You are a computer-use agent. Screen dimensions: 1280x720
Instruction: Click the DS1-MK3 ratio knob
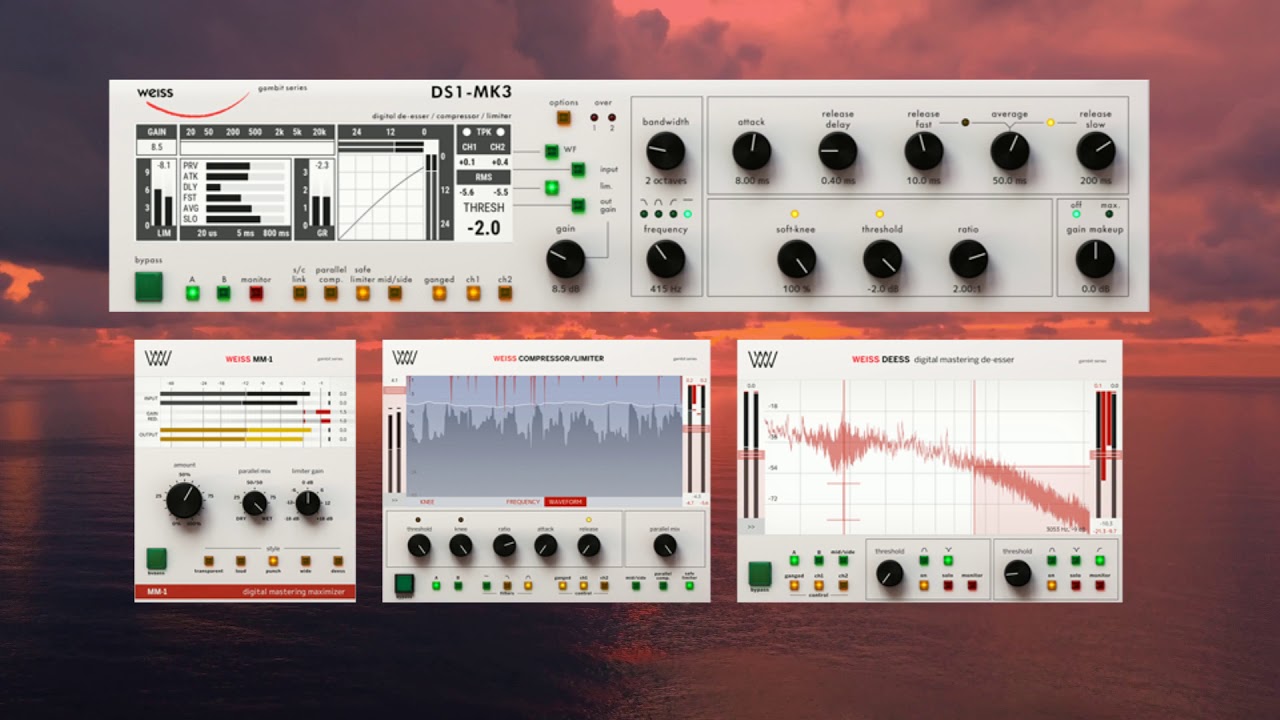[968, 259]
